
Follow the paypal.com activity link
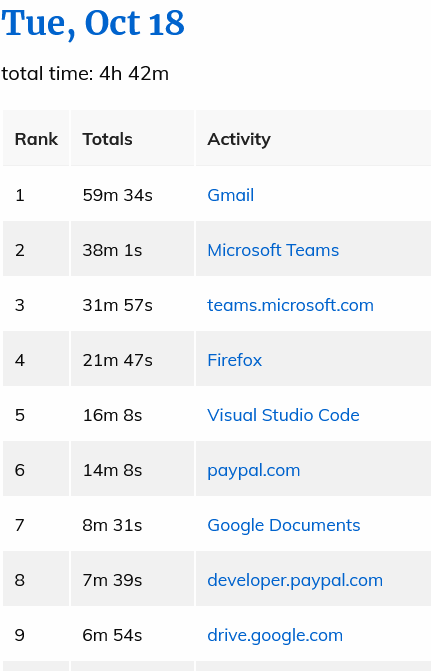[x=254, y=471]
